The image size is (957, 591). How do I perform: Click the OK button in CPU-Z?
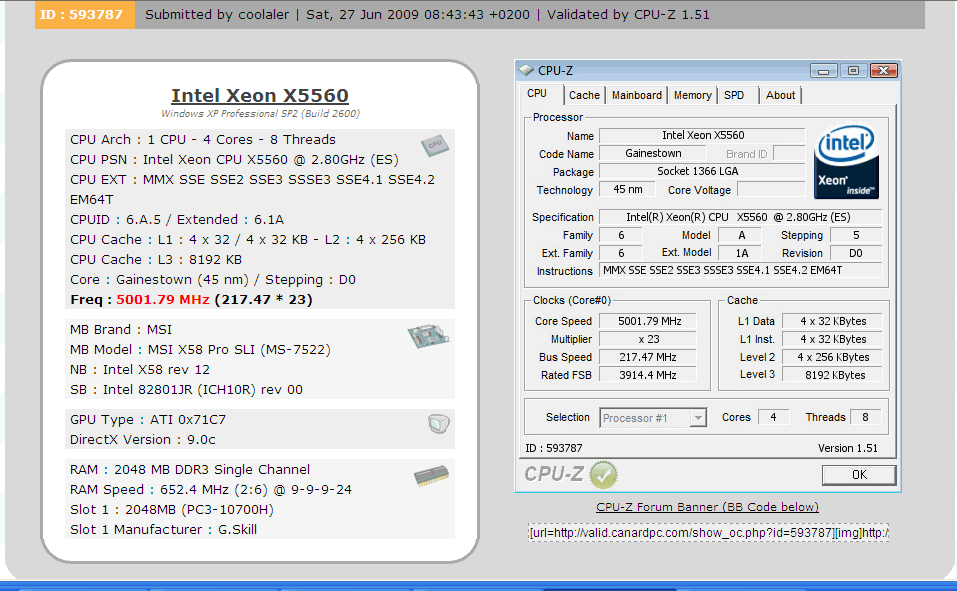(859, 475)
